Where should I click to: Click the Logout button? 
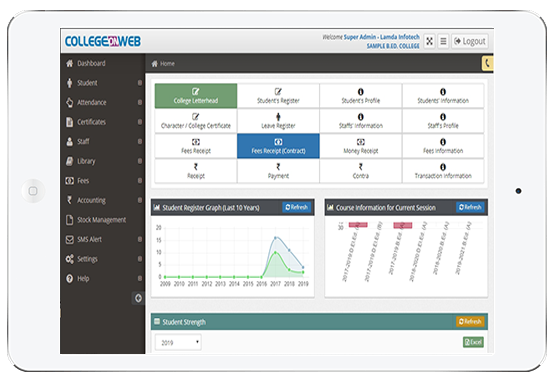pos(470,41)
